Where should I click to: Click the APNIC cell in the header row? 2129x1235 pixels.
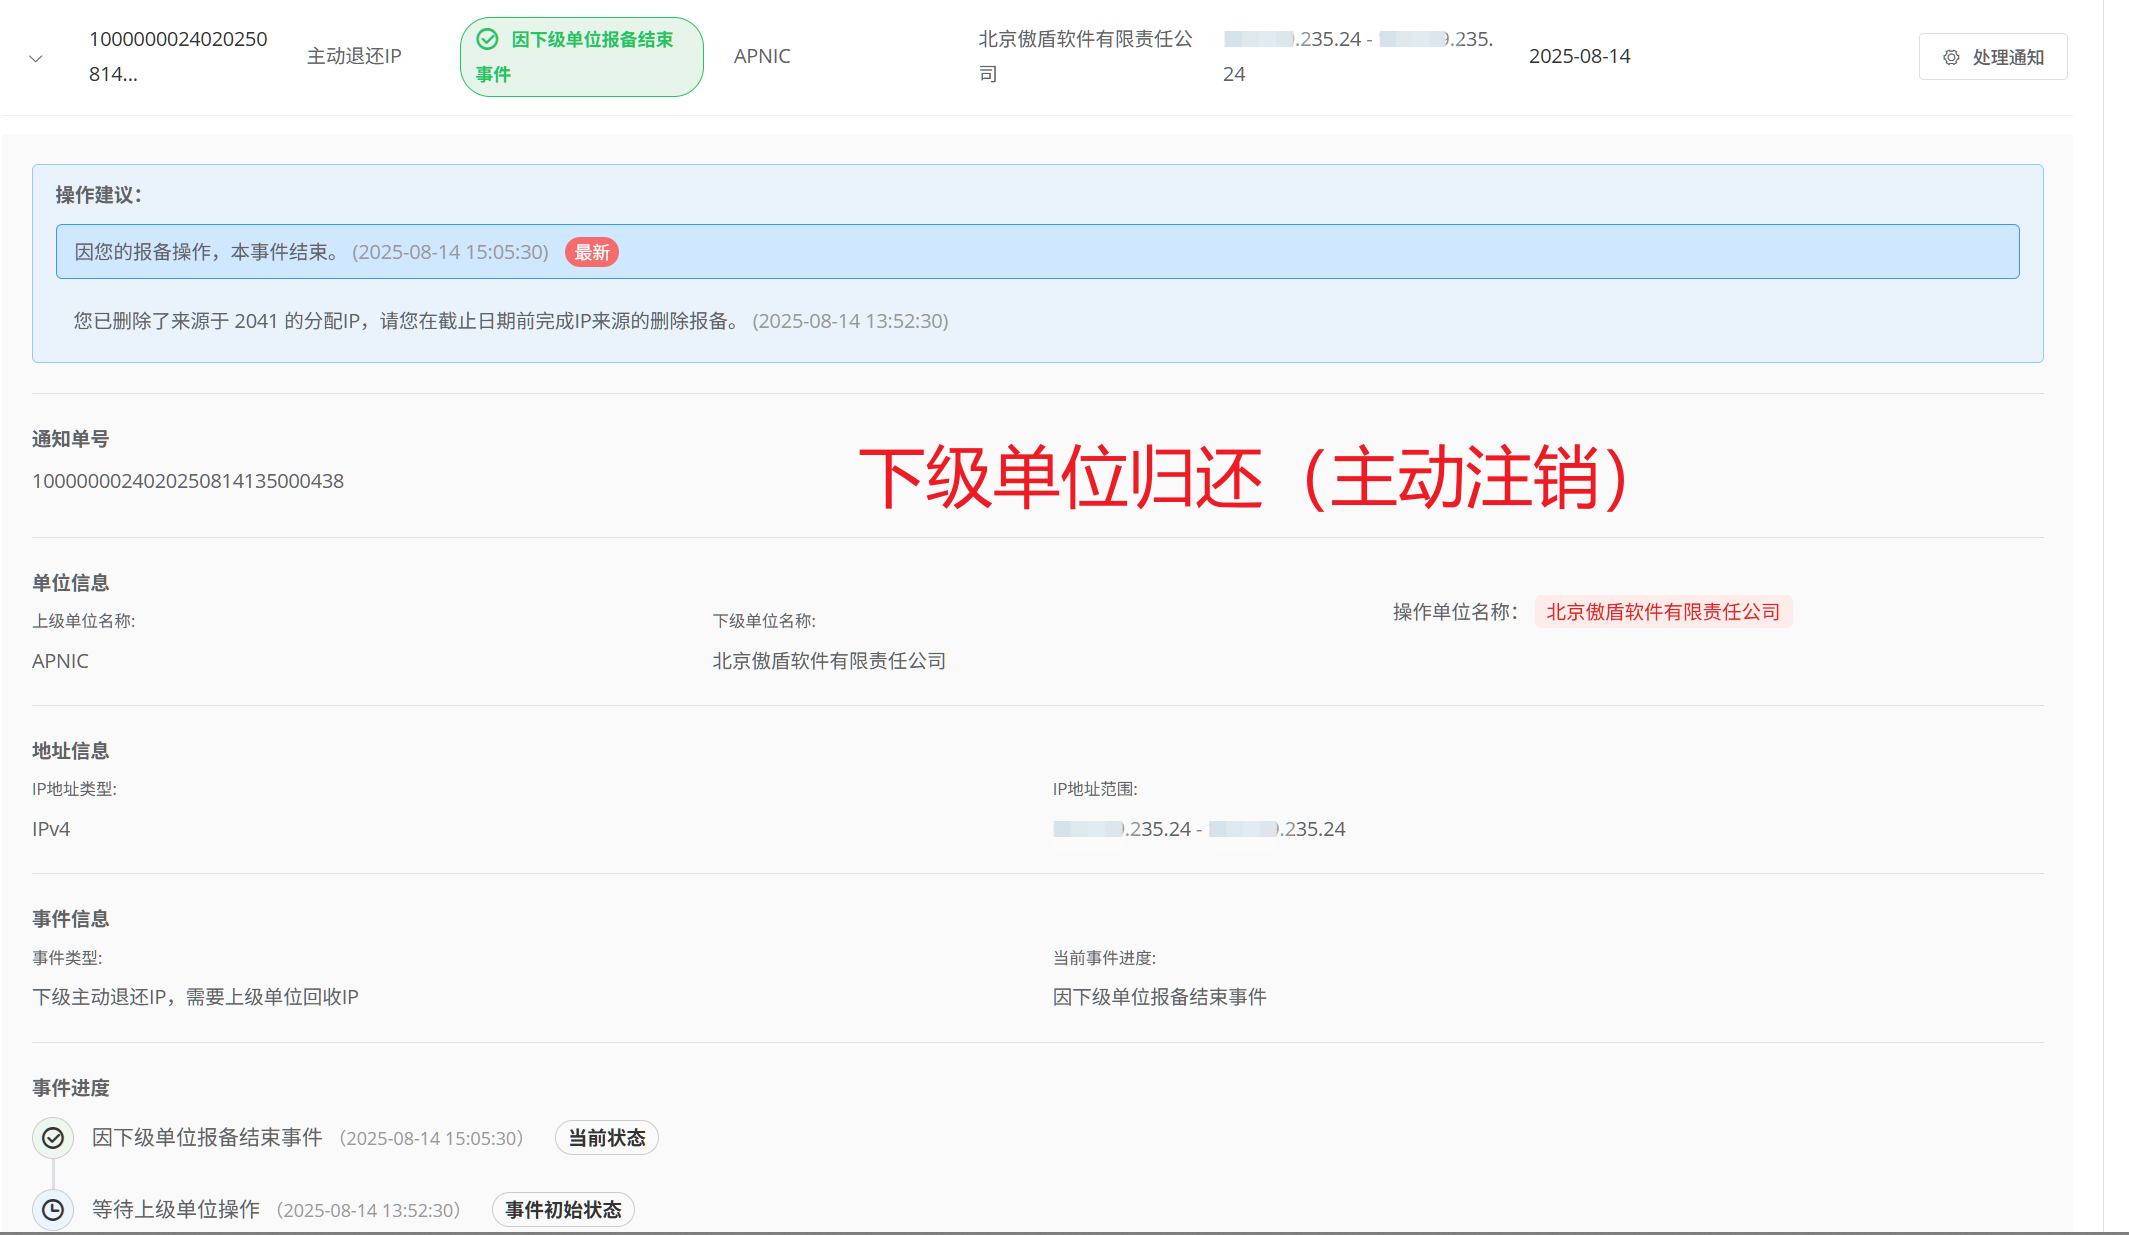pos(762,56)
